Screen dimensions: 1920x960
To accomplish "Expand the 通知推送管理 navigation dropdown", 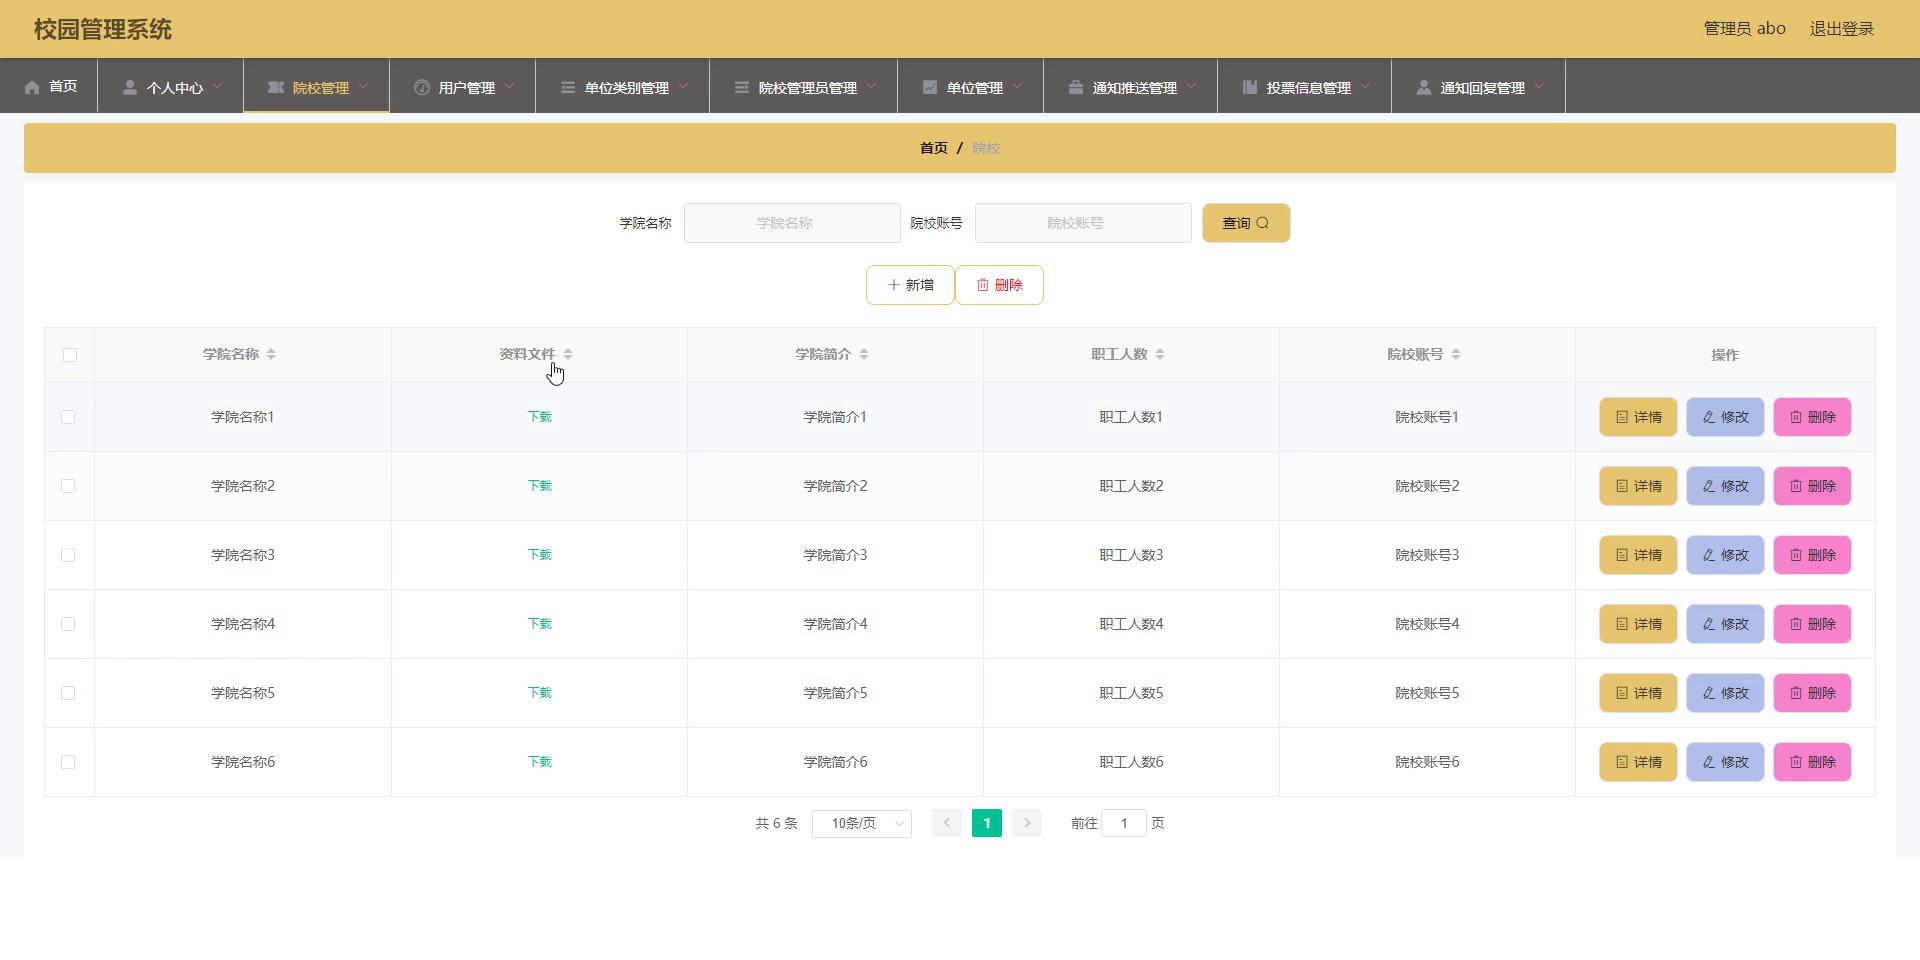I will point(1131,87).
